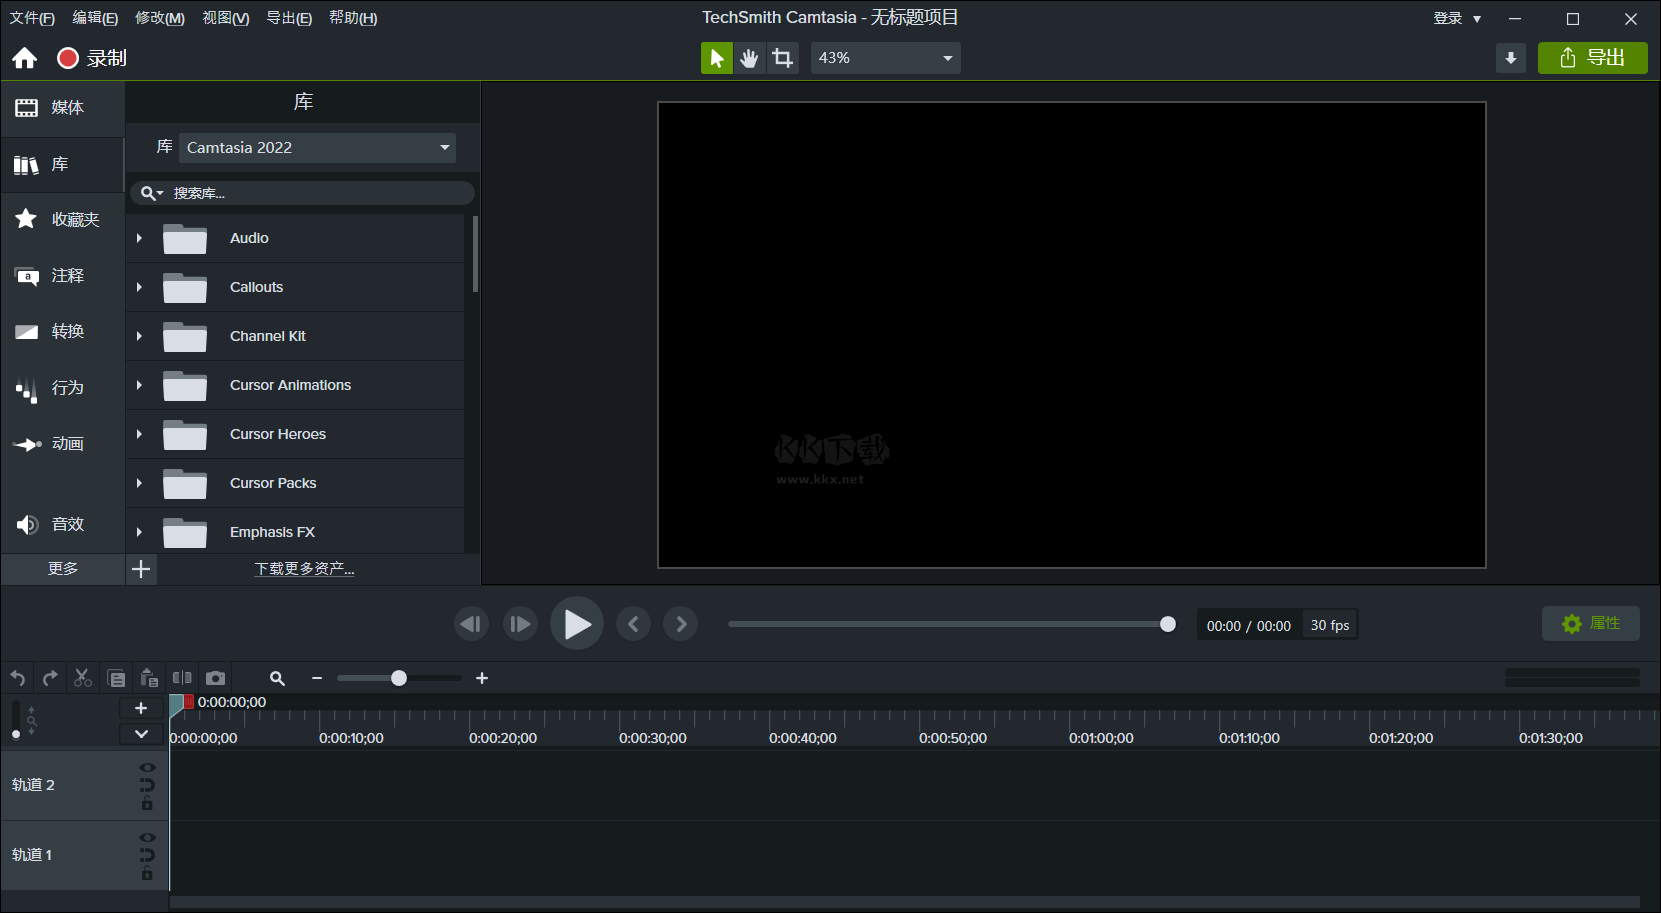Open the Camtasia 2022 library dropdown
Image resolution: width=1661 pixels, height=913 pixels.
coord(316,147)
